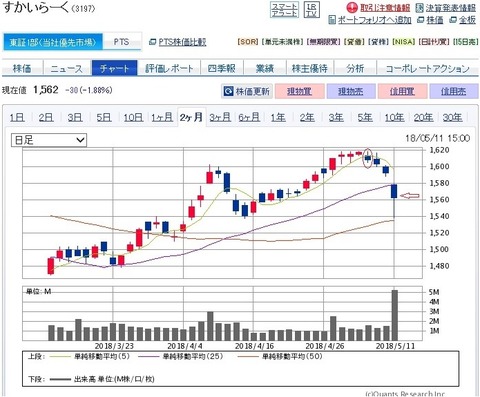Click the [単元未満株] label

282,42
